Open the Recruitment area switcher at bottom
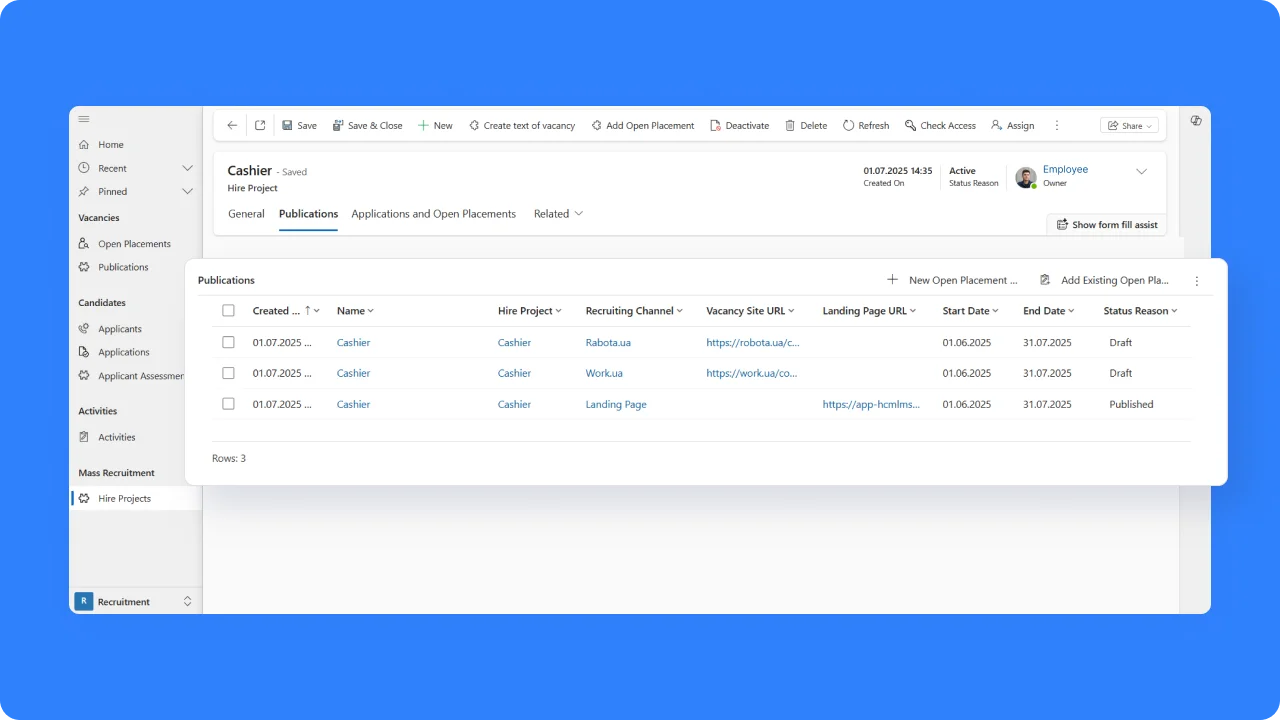Image resolution: width=1280 pixels, height=720 pixels. (x=134, y=601)
